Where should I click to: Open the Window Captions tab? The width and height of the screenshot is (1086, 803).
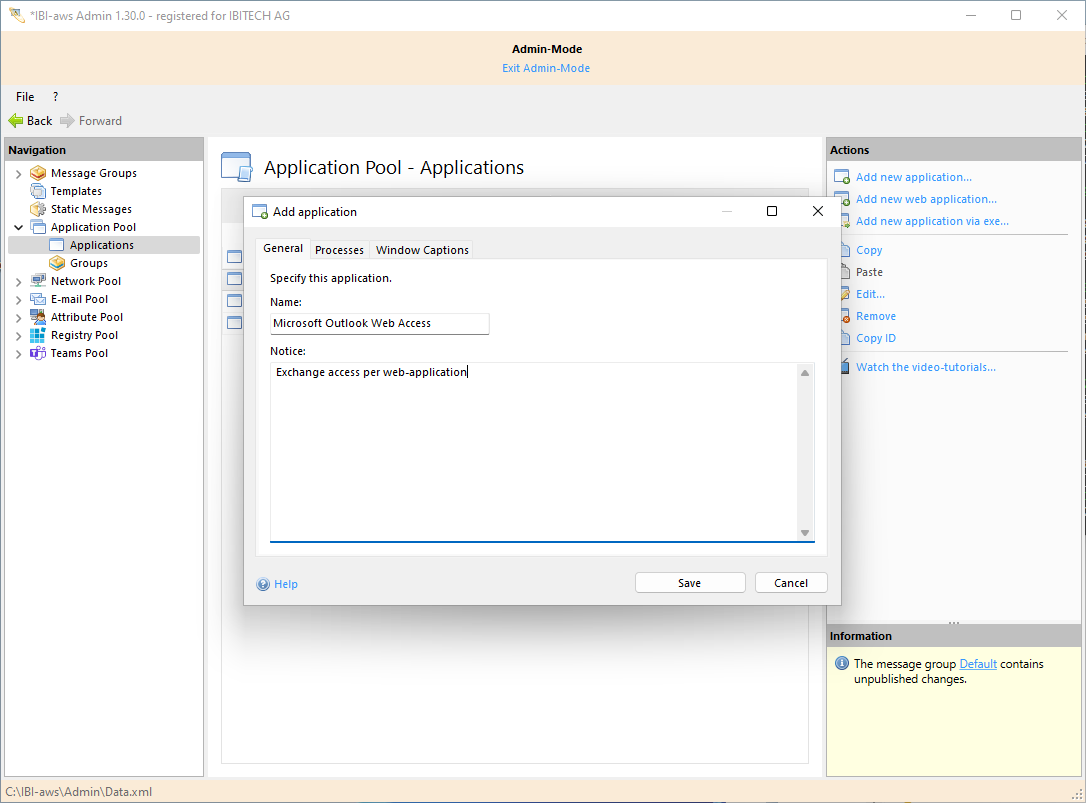coord(422,250)
